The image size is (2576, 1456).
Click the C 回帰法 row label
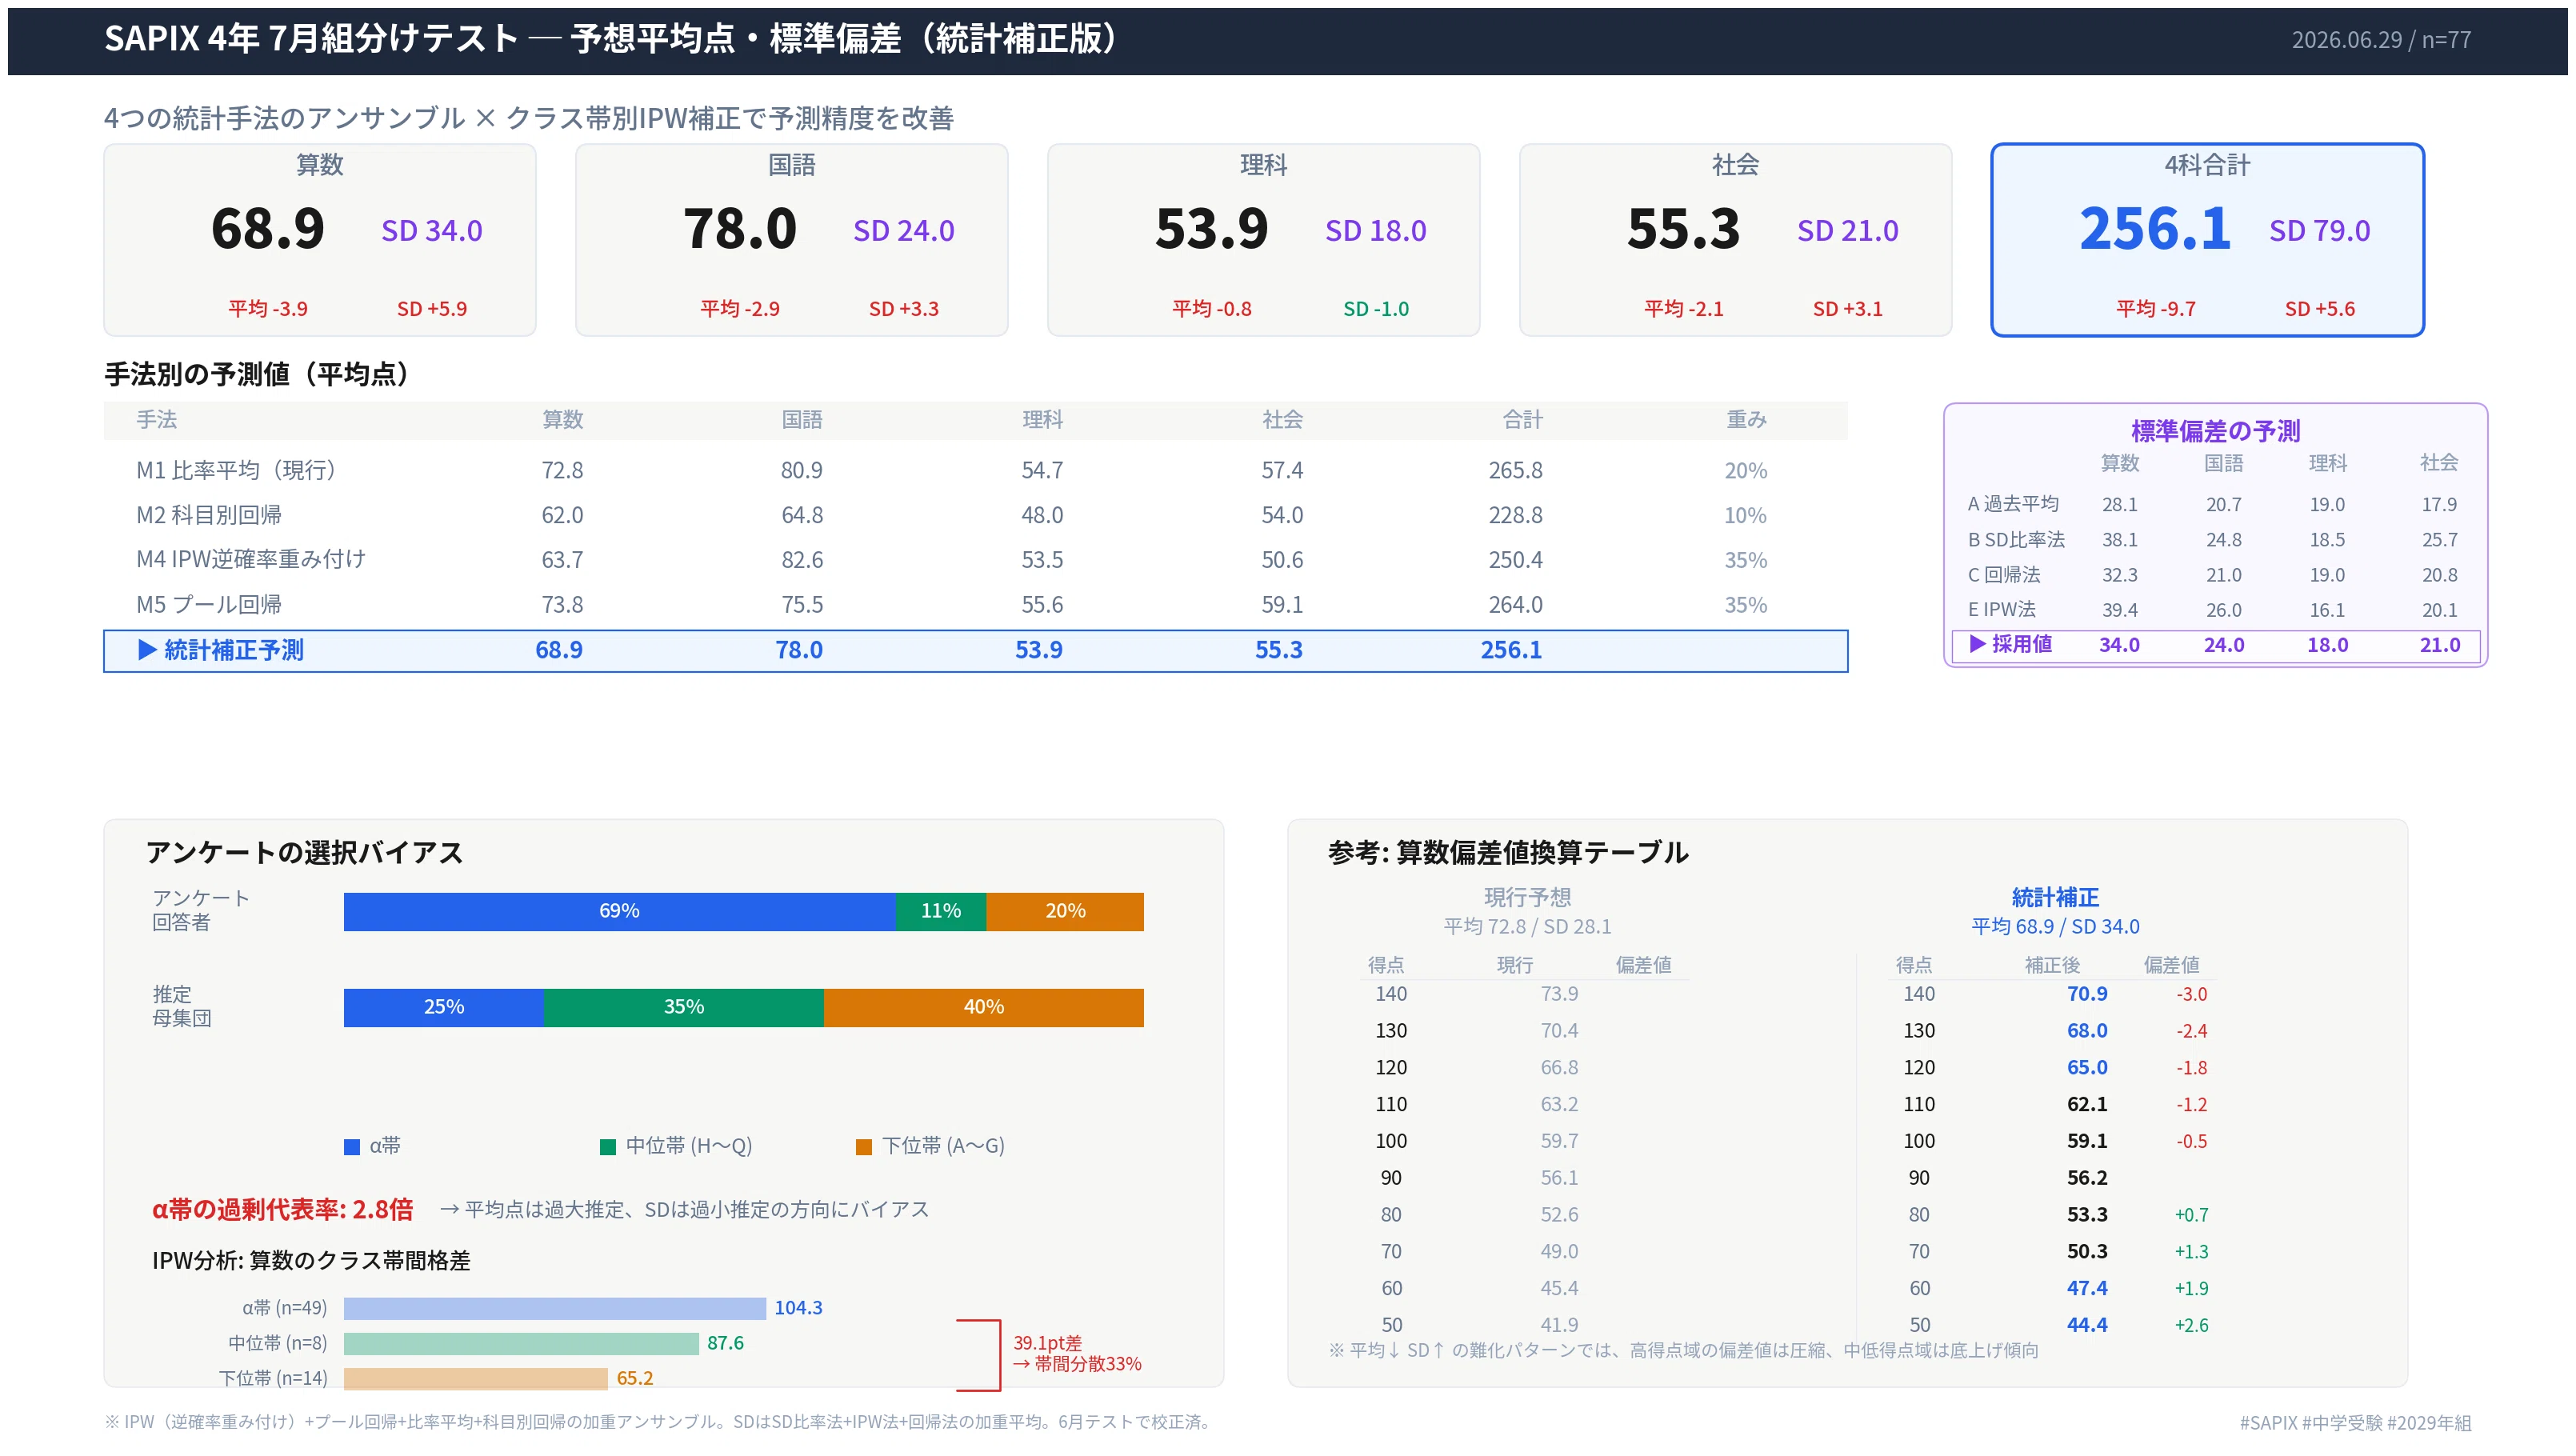point(2004,574)
